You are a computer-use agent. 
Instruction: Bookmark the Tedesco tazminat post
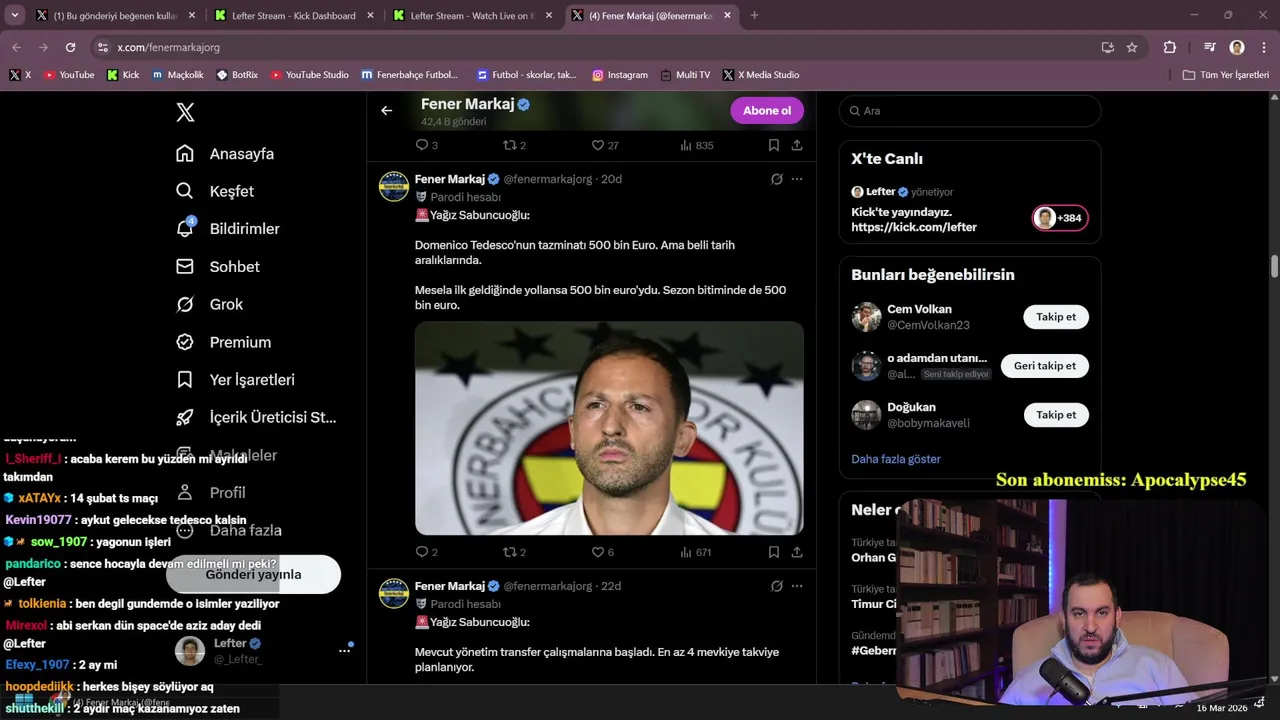click(774, 552)
